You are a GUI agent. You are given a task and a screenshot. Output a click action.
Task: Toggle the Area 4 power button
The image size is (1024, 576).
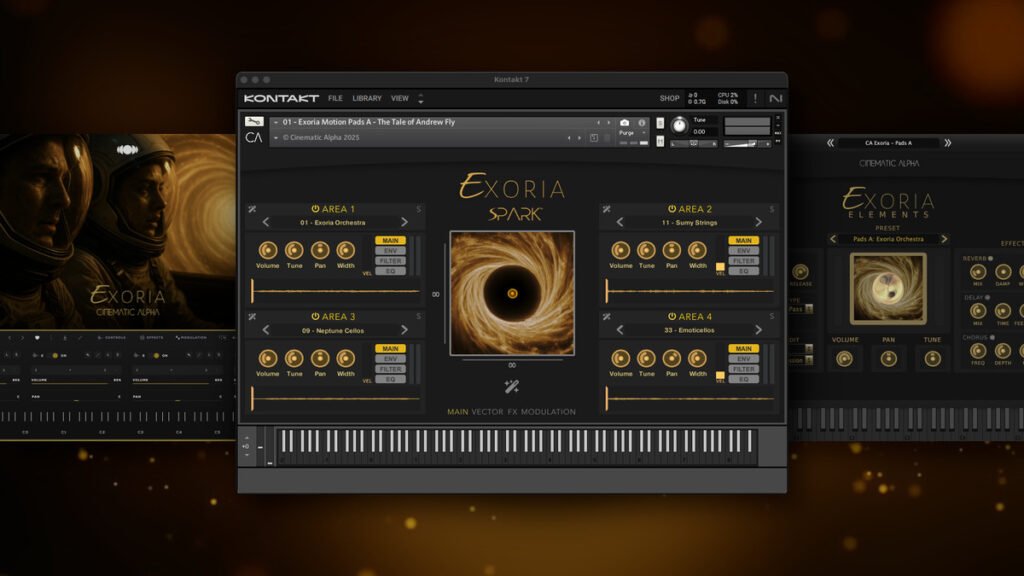click(x=671, y=317)
